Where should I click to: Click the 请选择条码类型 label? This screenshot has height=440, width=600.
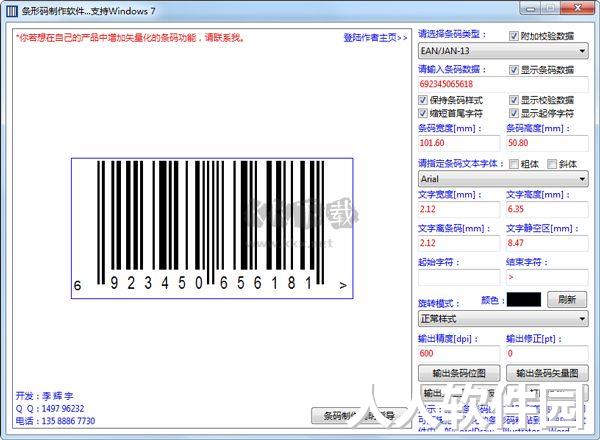click(452, 34)
